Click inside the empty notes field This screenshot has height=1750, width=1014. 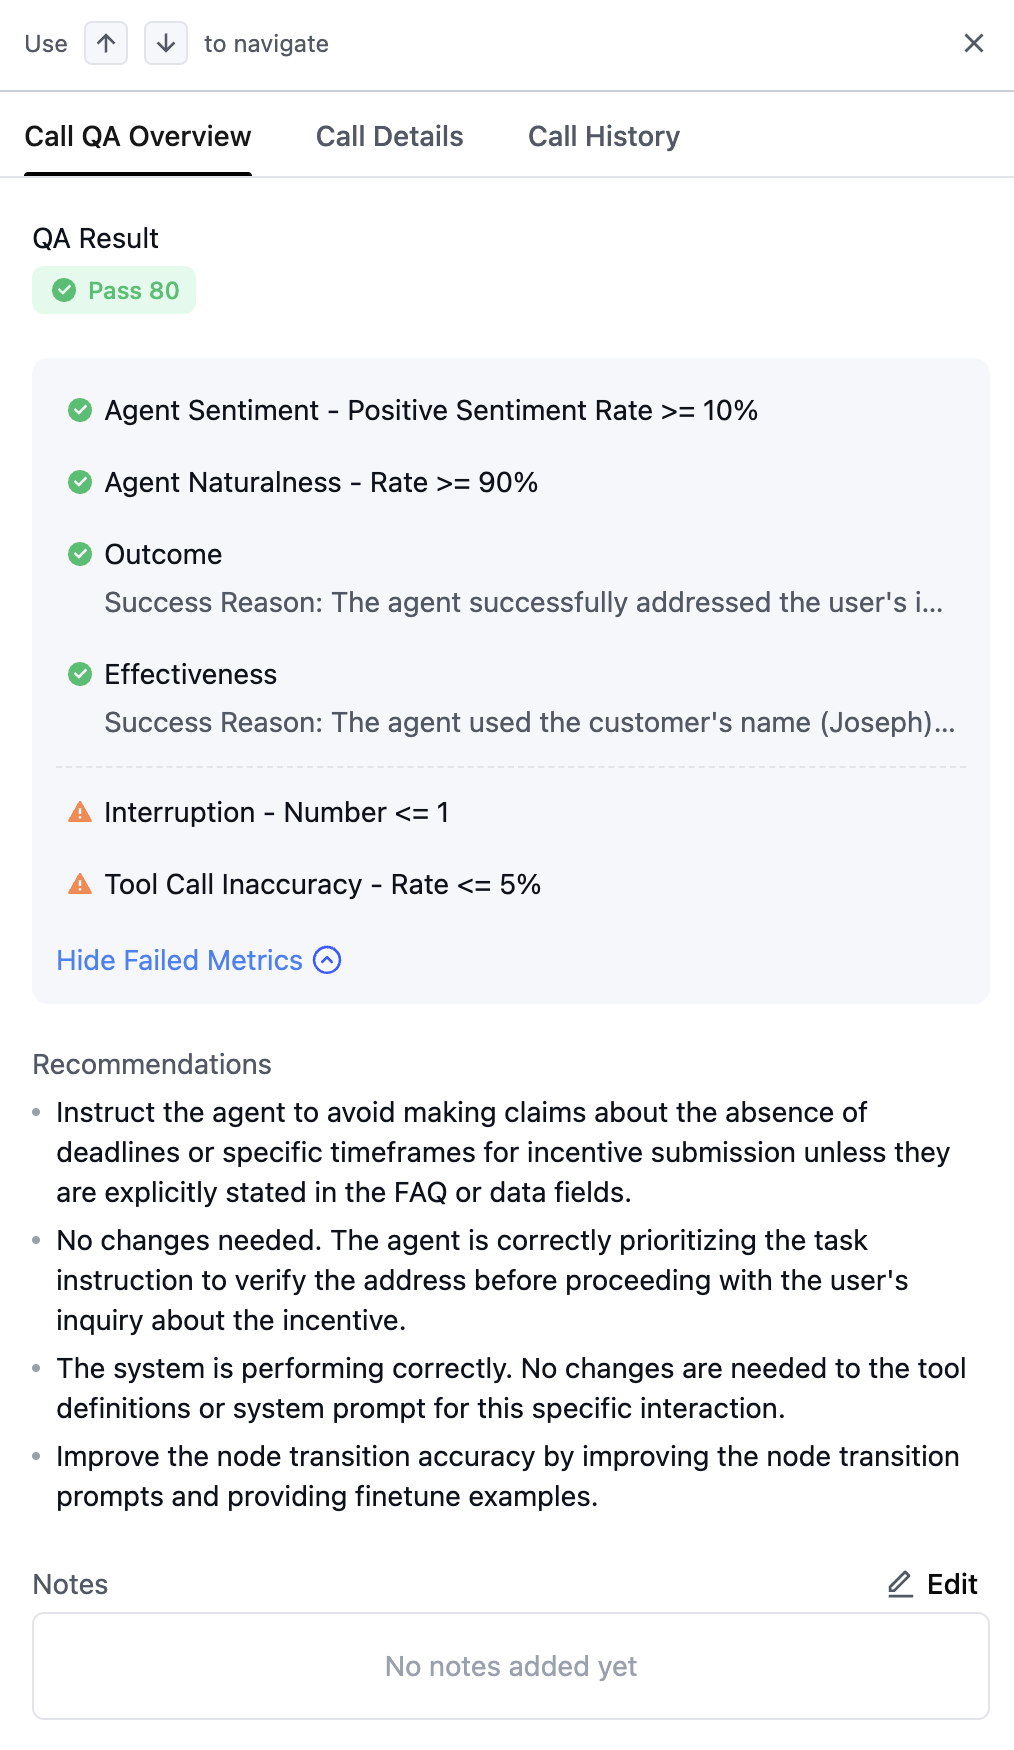click(511, 1666)
